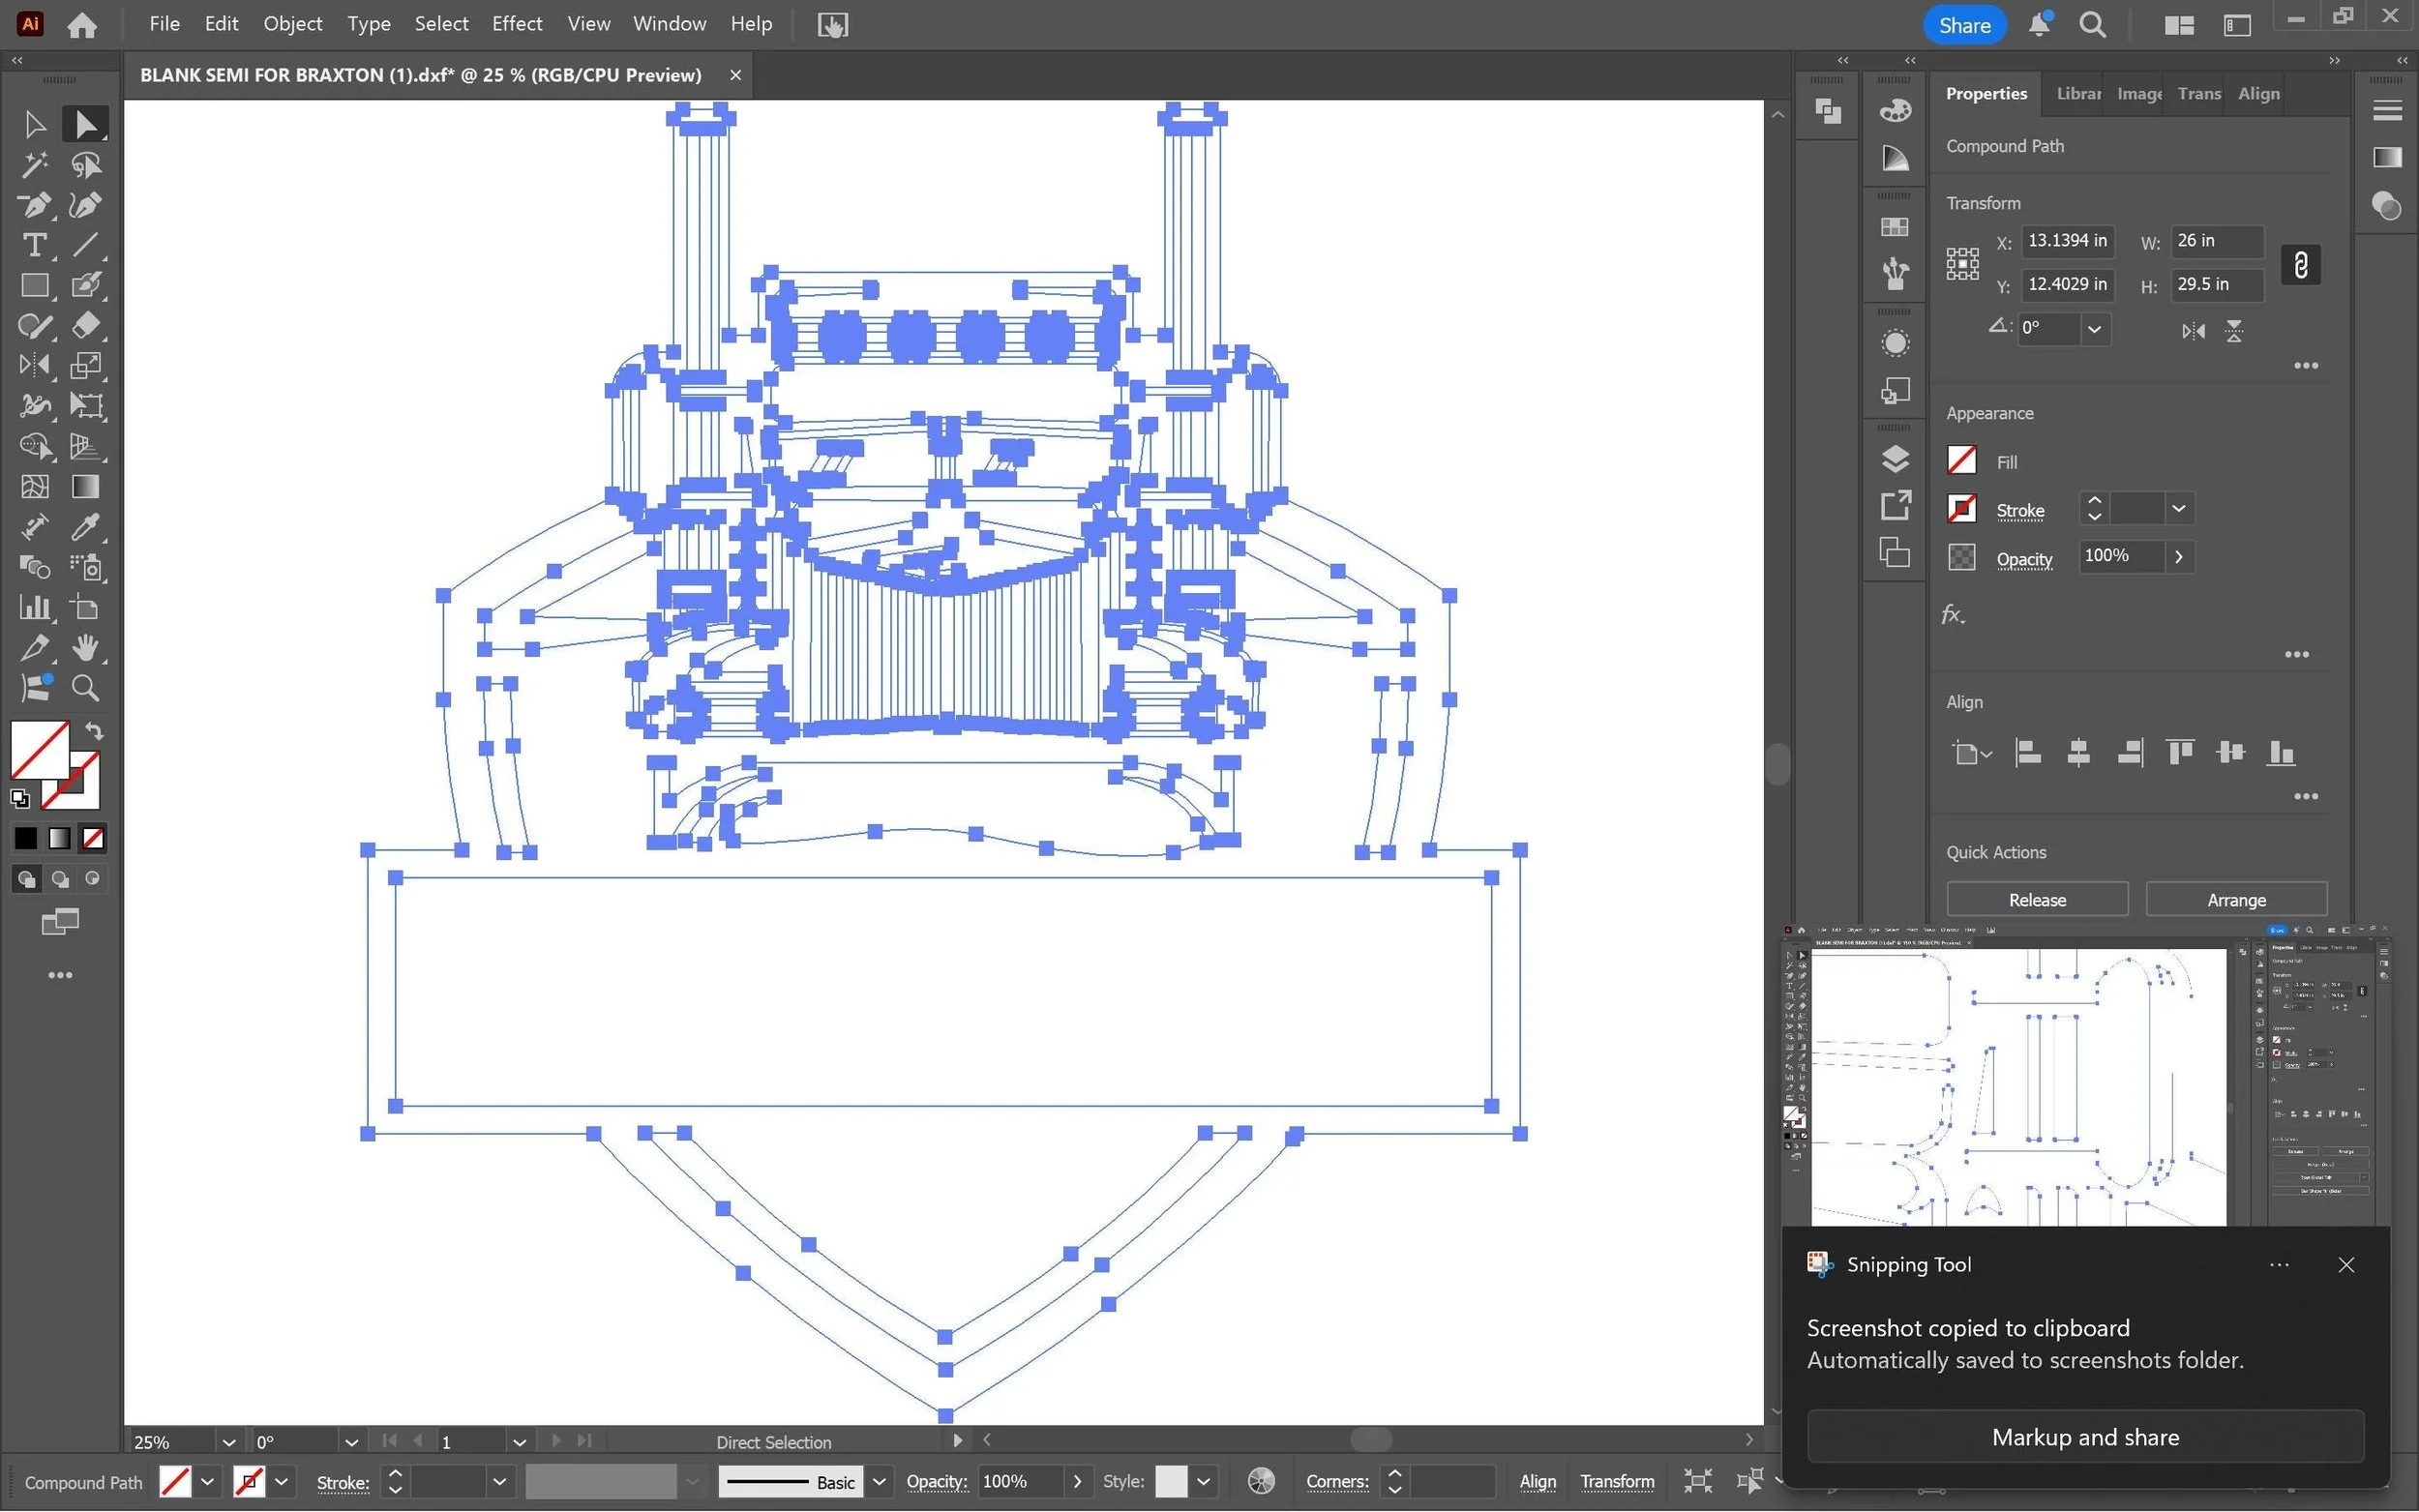This screenshot has width=2419, height=1512.
Task: Pick the Rectangle tool
Action: [34, 286]
